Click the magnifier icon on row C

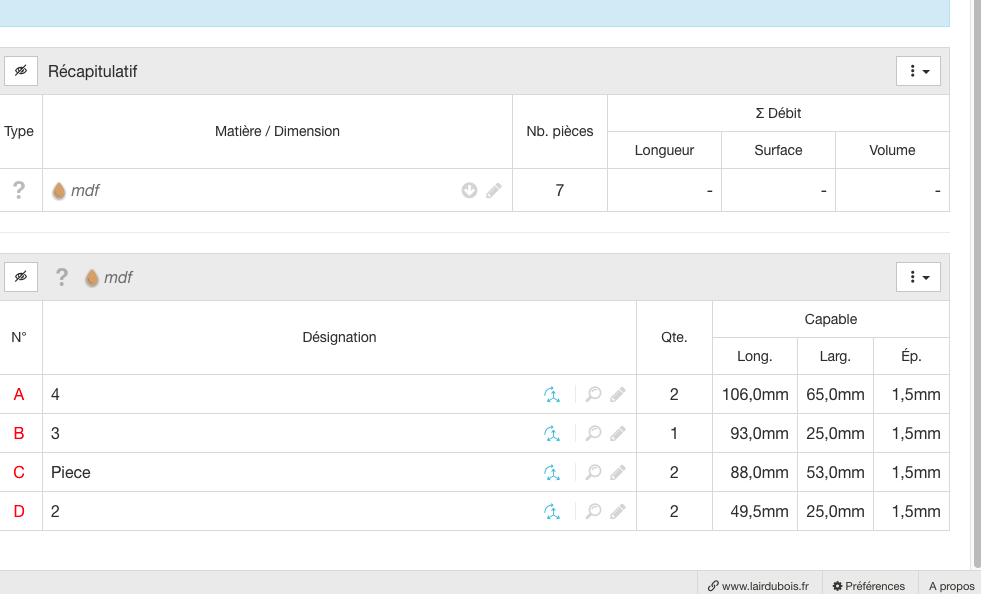593,473
